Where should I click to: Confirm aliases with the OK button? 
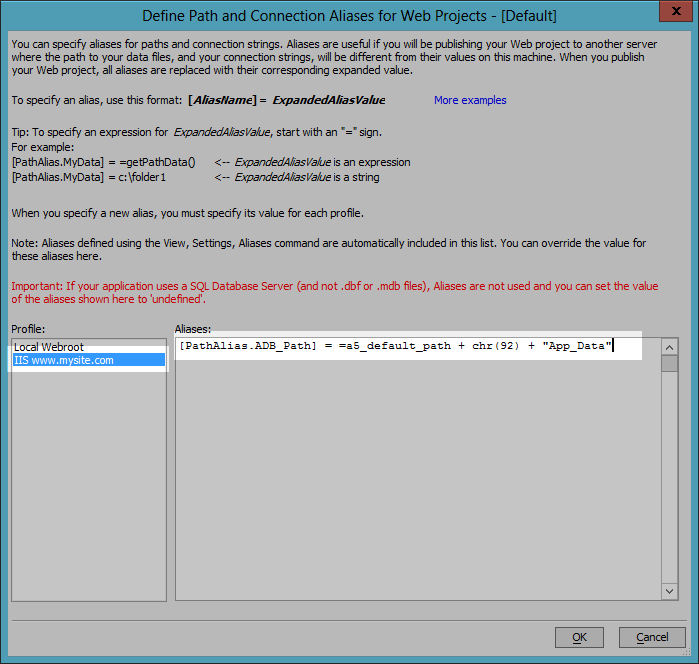pyautogui.click(x=579, y=637)
